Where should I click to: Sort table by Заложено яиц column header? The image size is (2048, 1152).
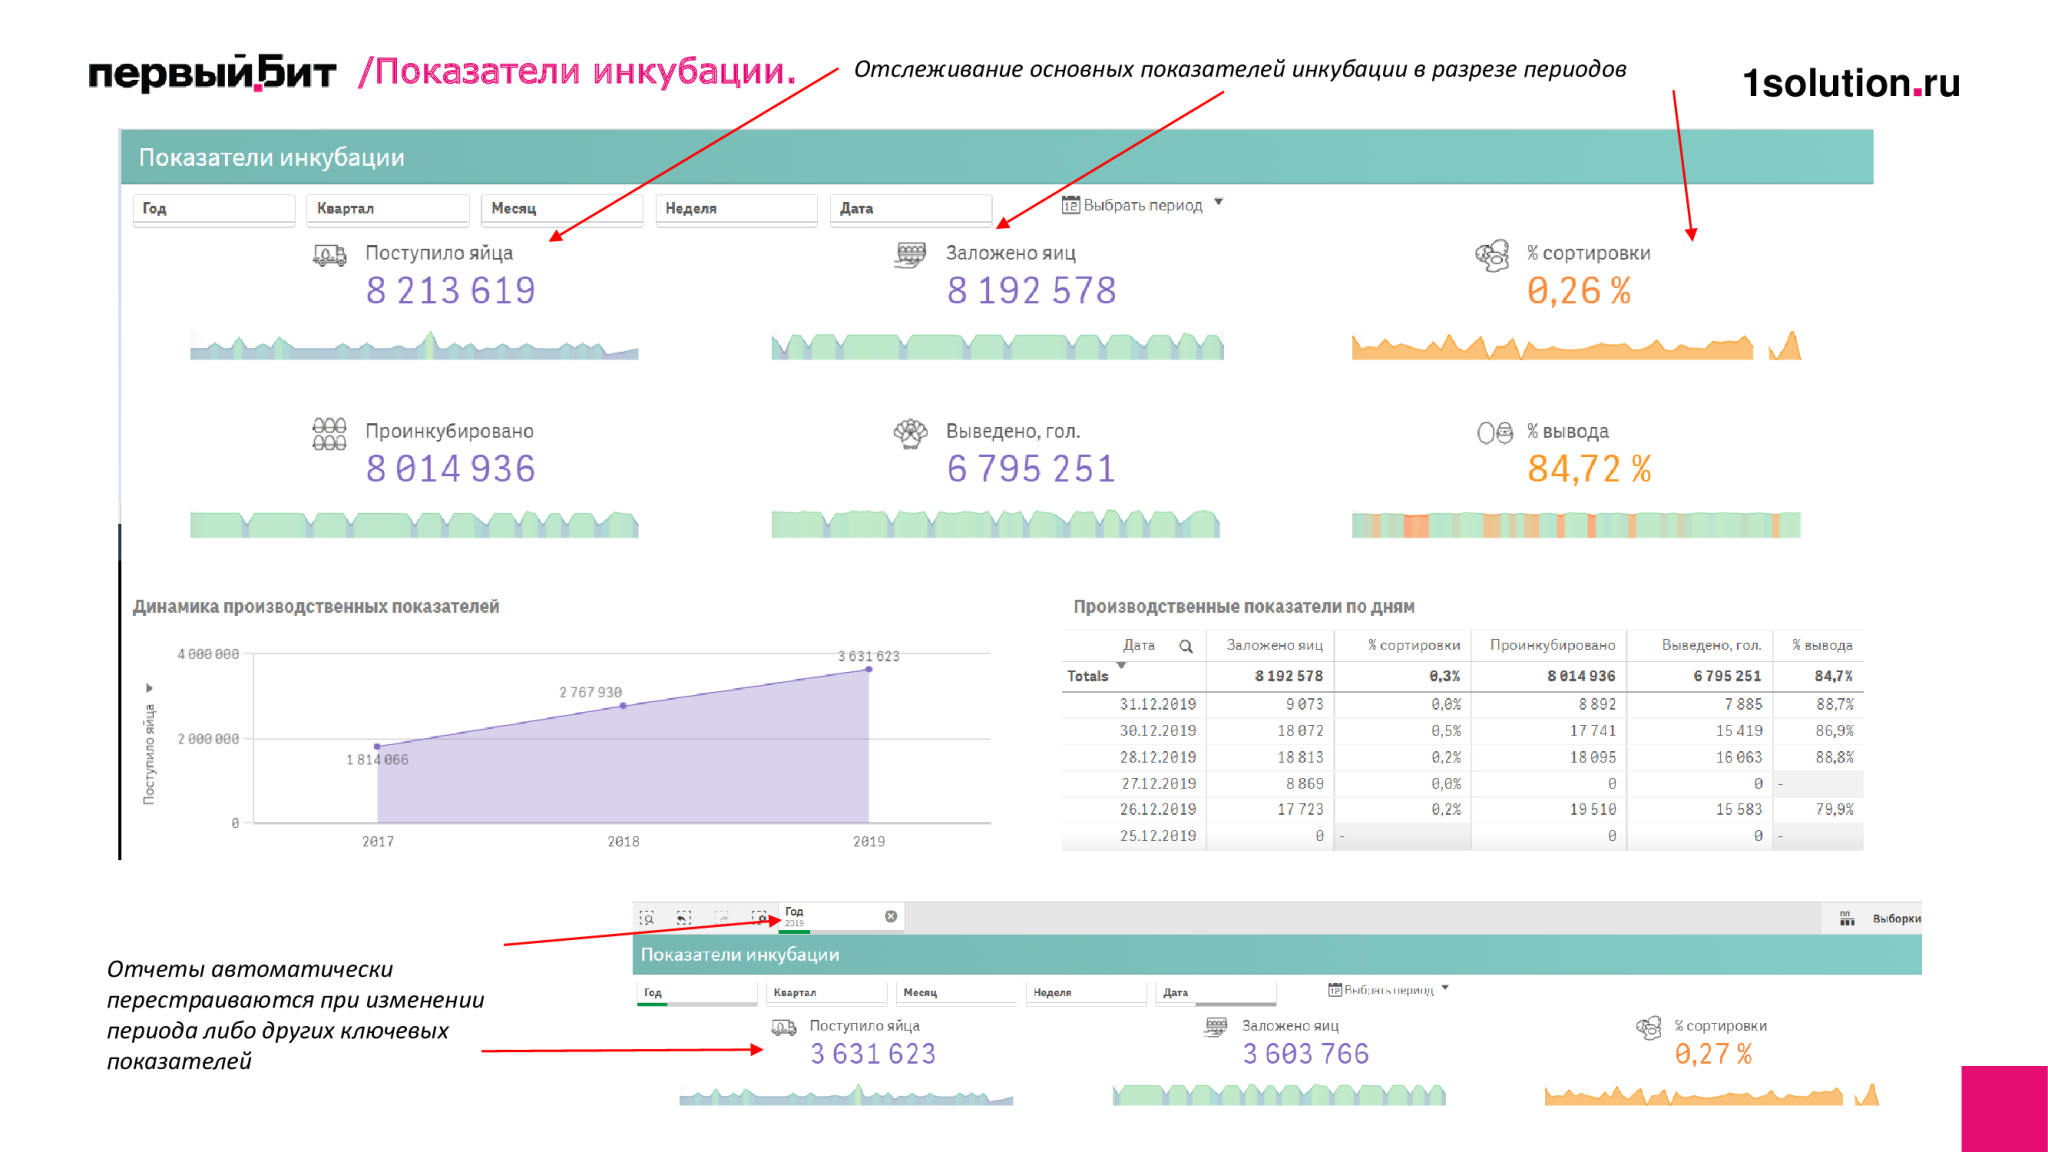1274,645
